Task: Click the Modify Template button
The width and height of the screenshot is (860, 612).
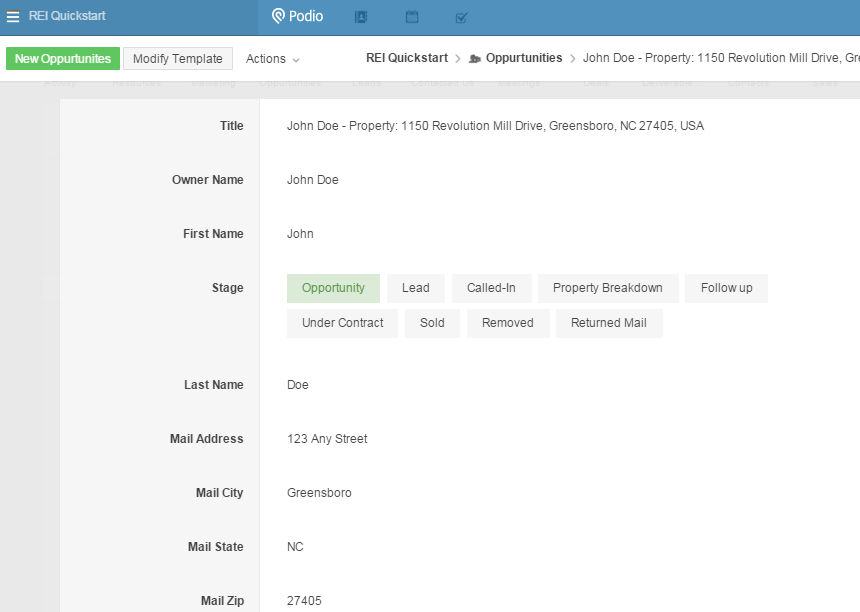Action: 178,59
